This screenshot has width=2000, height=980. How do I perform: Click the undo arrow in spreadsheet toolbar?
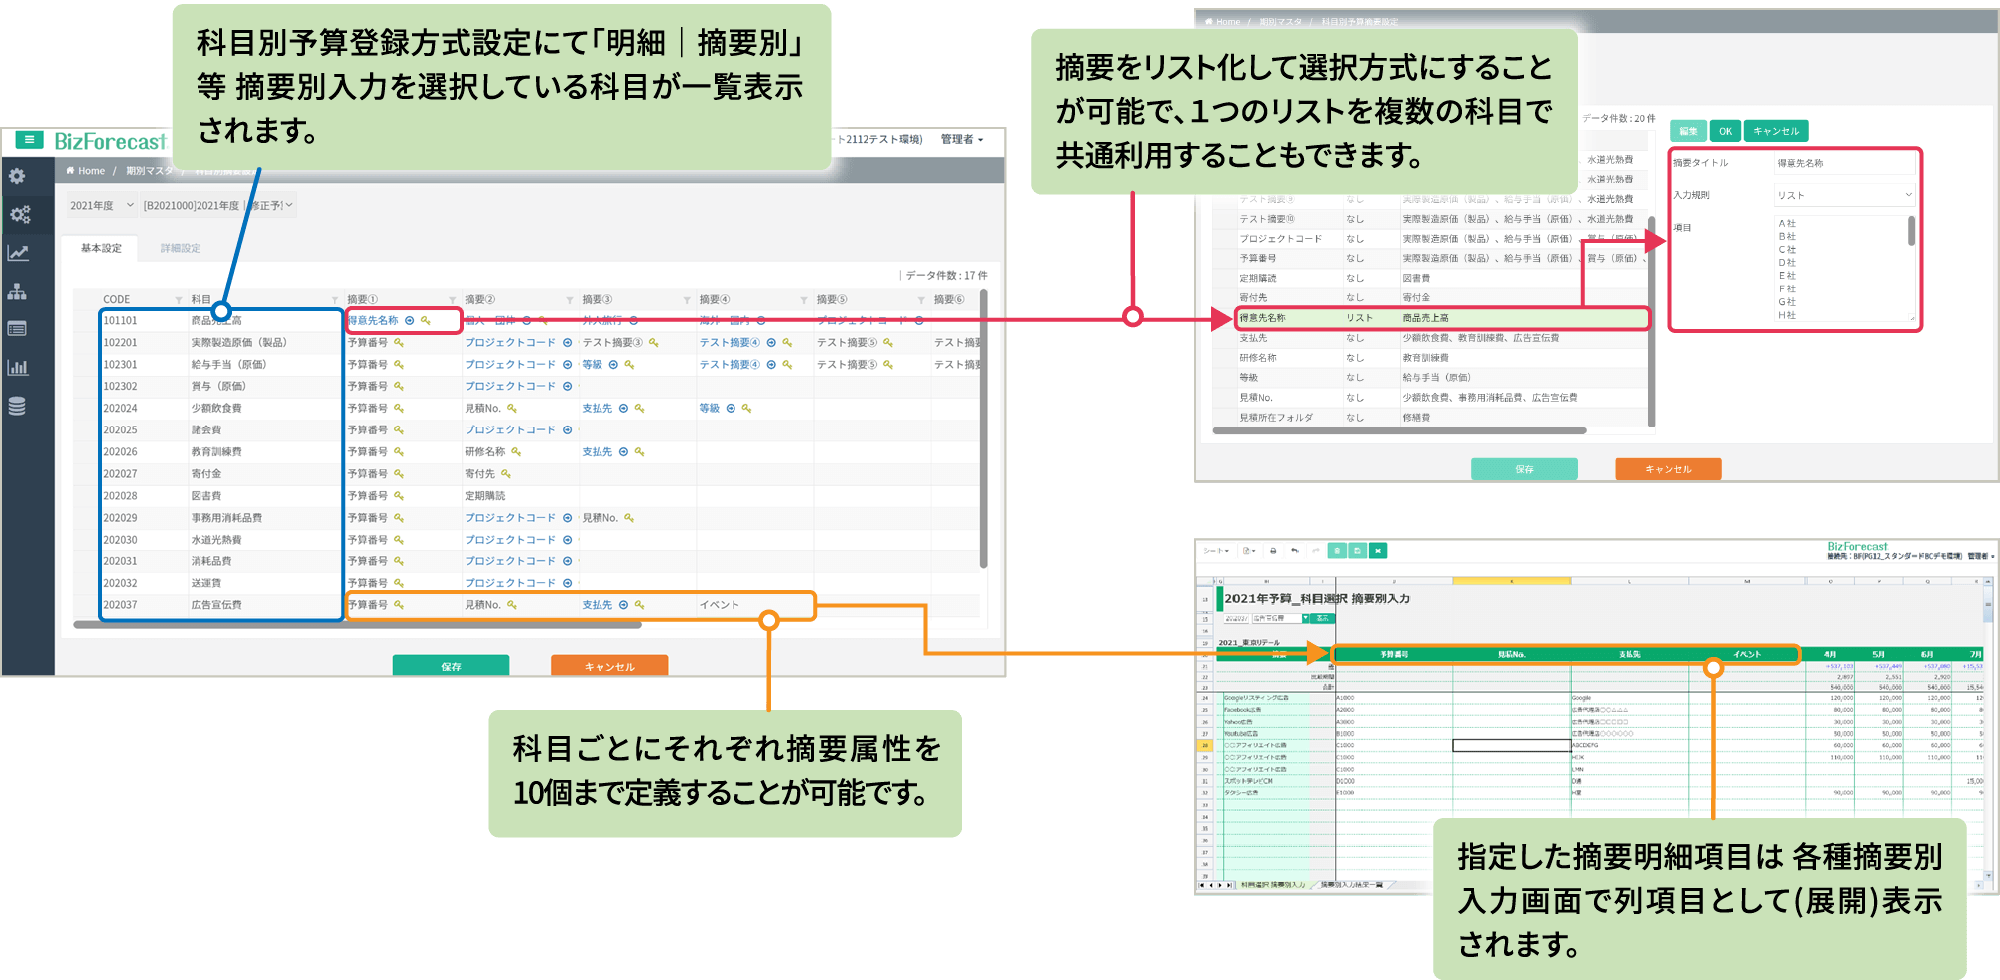[x=1295, y=551]
